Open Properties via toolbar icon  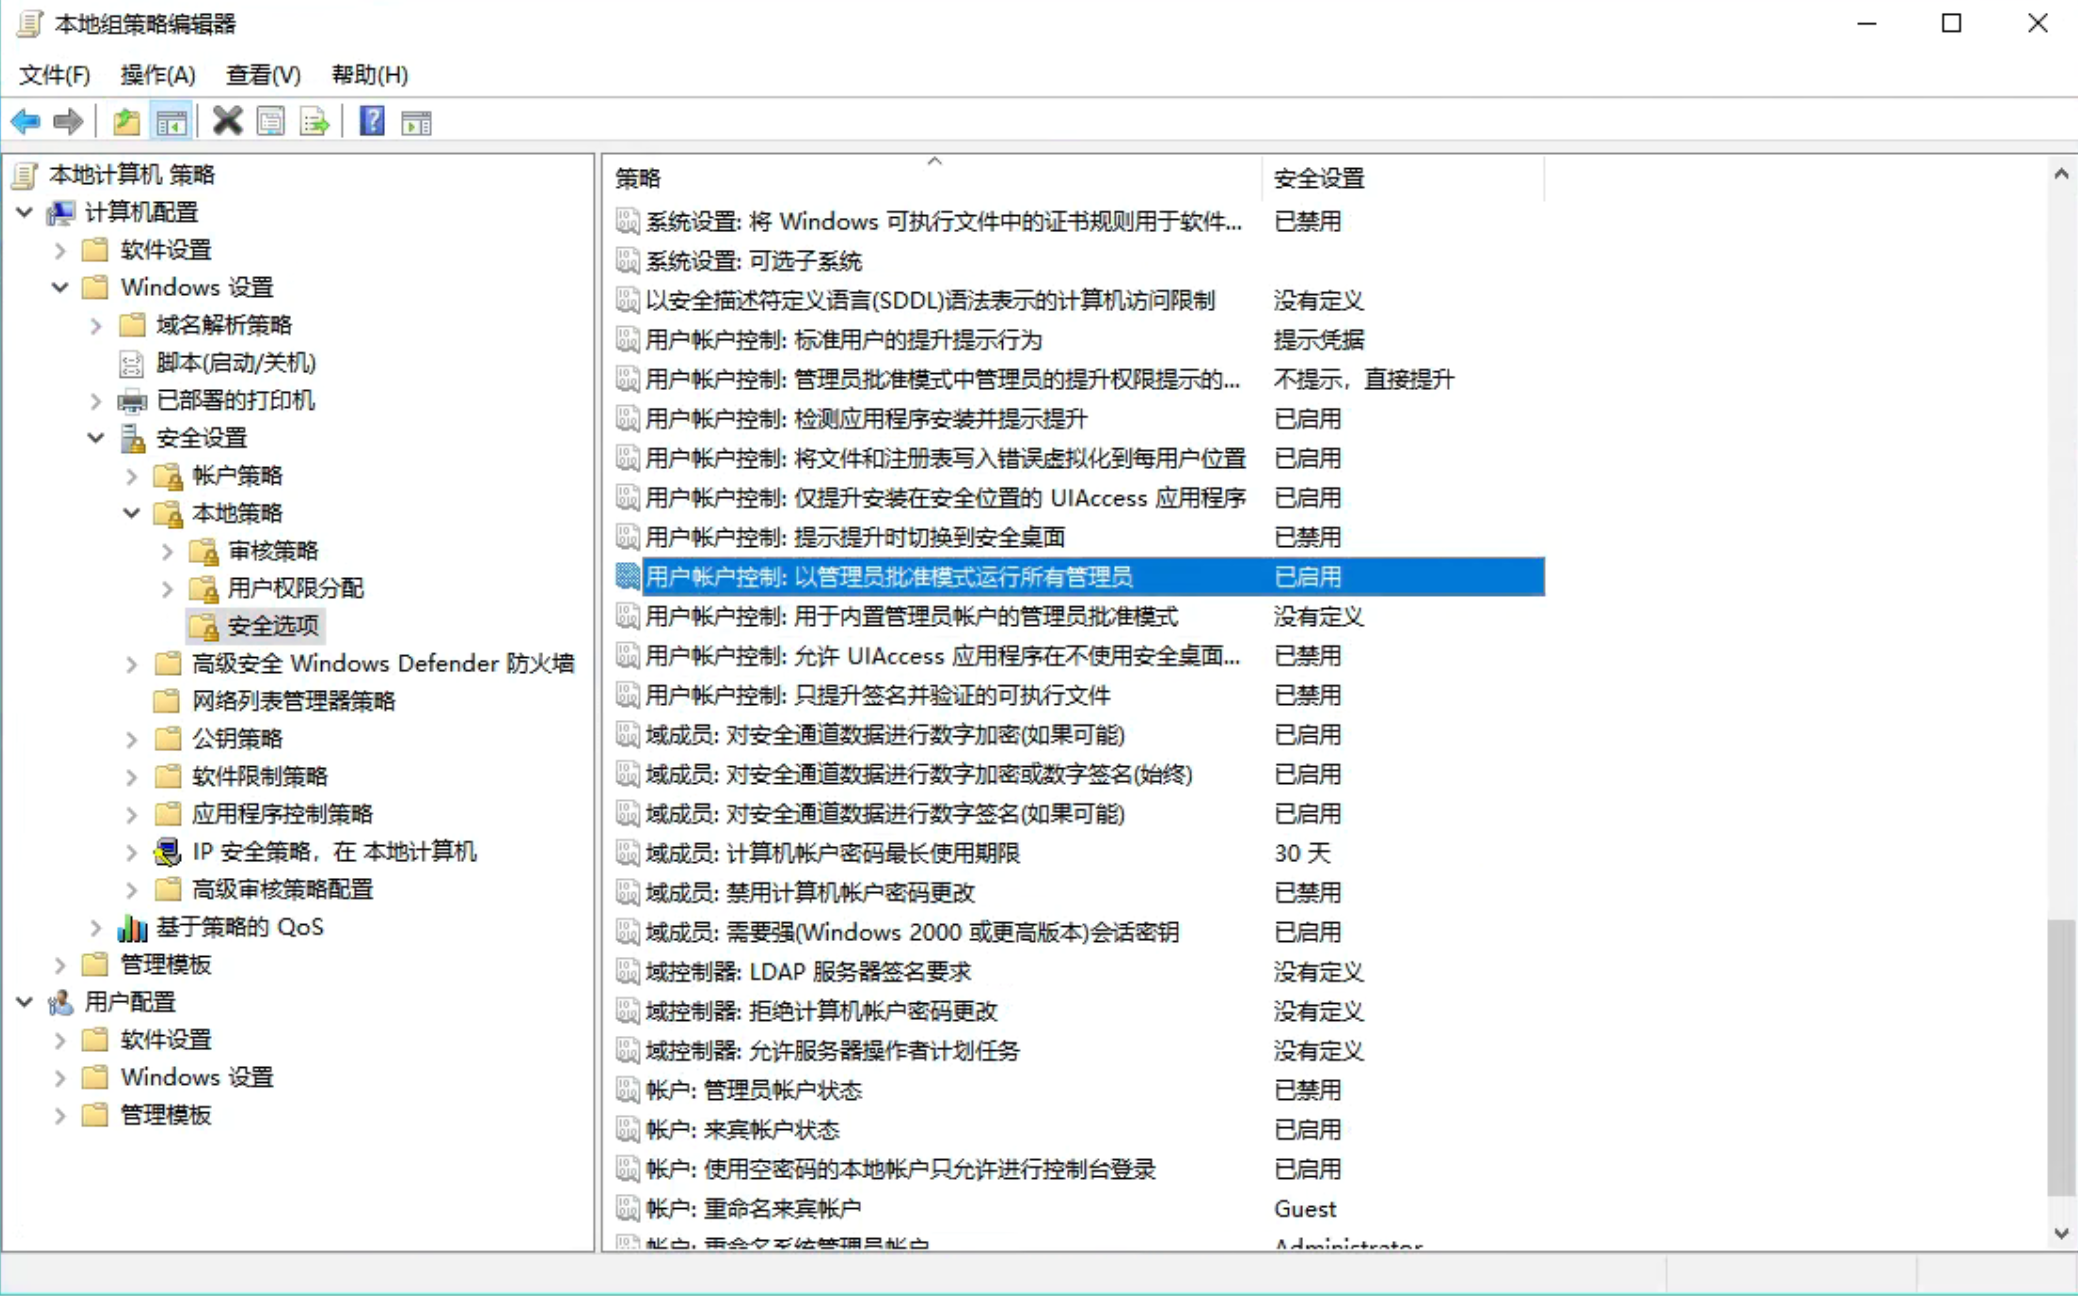pos(270,122)
